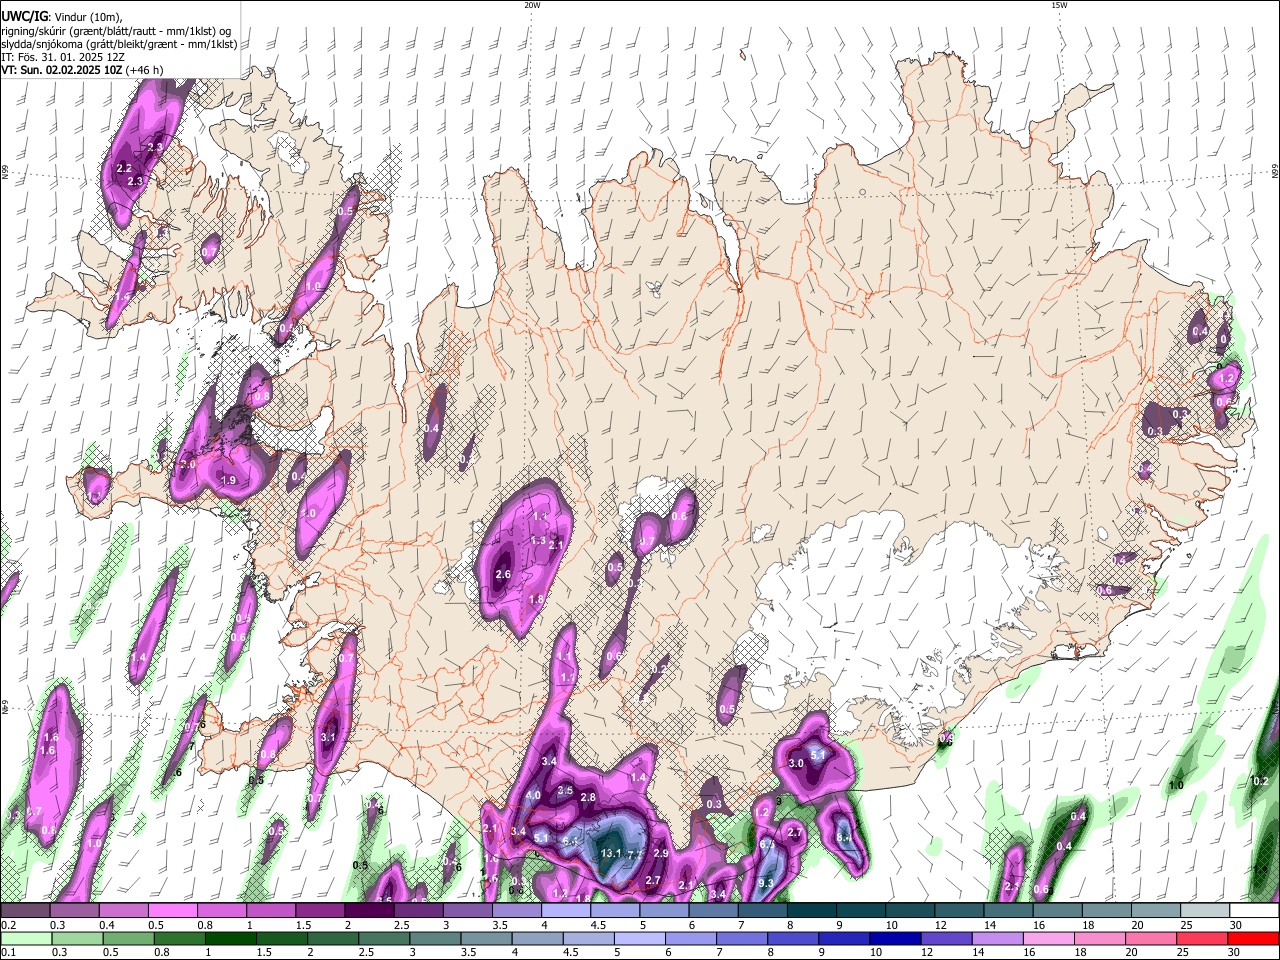Click the '8.4' precipitation value on the map
The width and height of the screenshot is (1280, 960).
[x=844, y=838]
